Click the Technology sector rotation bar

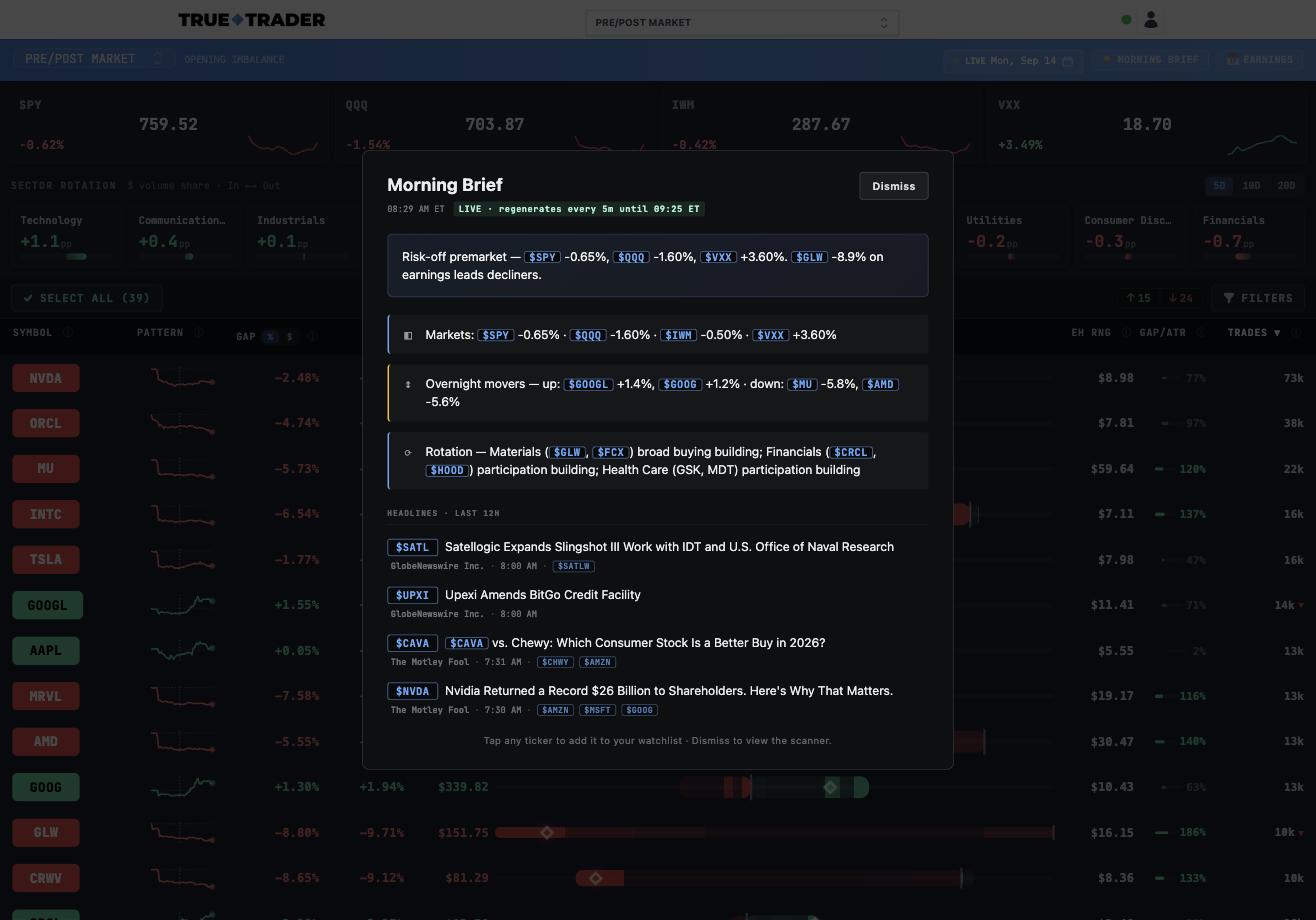pos(66,257)
